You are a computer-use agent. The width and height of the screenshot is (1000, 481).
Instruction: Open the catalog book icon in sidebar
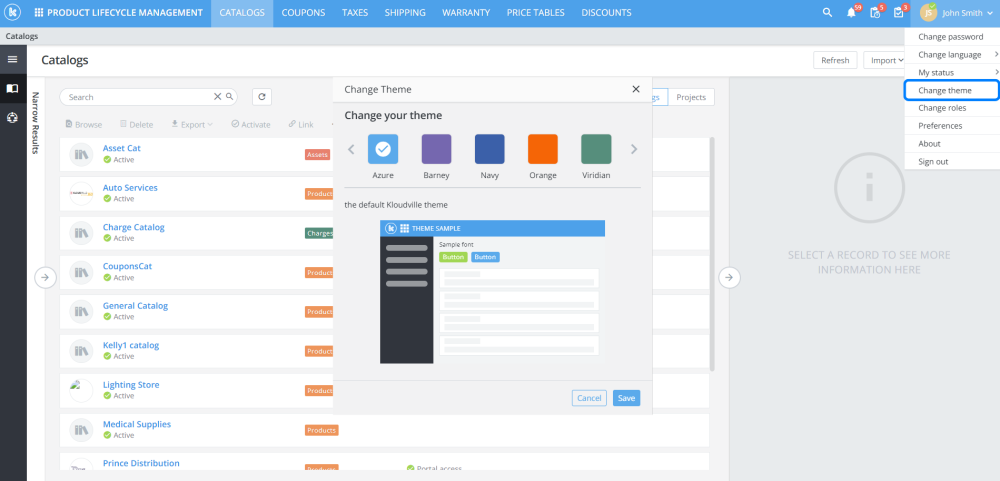click(x=12, y=89)
